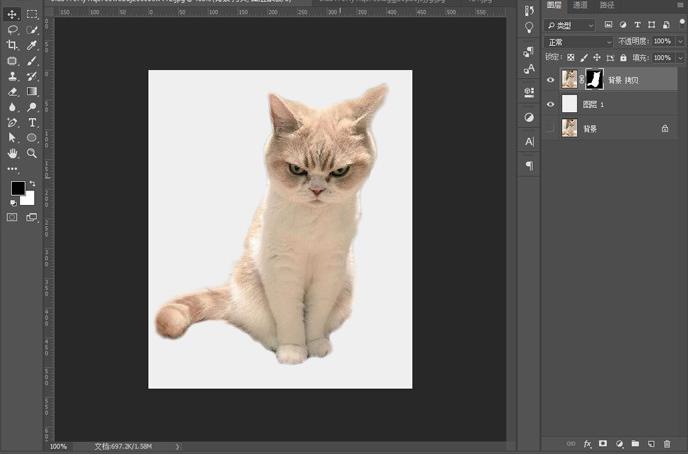Delete the selected layer

pyautogui.click(x=667, y=444)
